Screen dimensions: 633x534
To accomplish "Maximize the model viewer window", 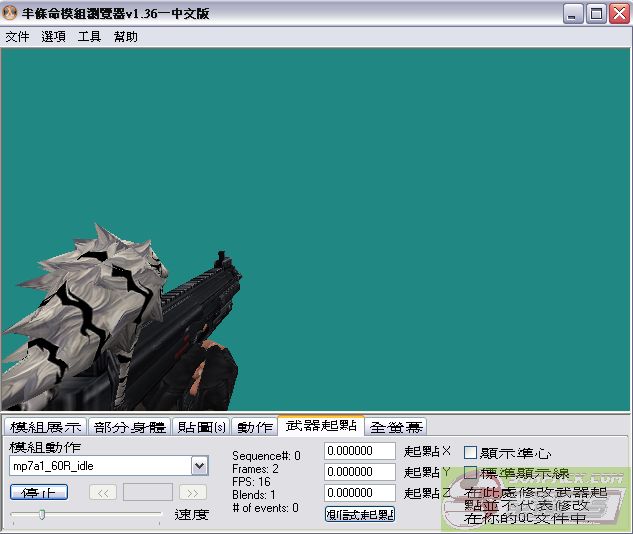I will click(595, 13).
